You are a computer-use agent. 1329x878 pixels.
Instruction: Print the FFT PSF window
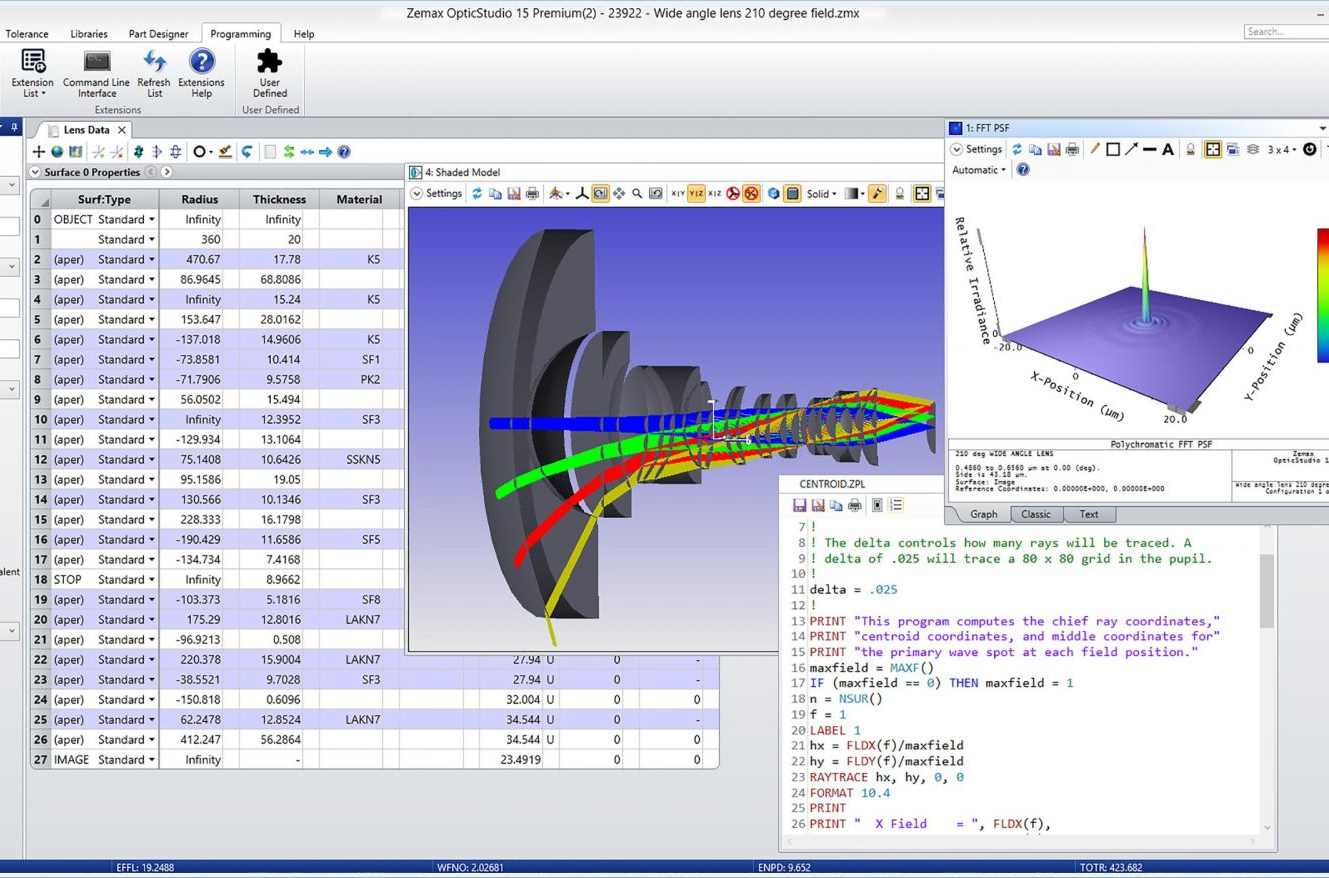[x=1072, y=149]
